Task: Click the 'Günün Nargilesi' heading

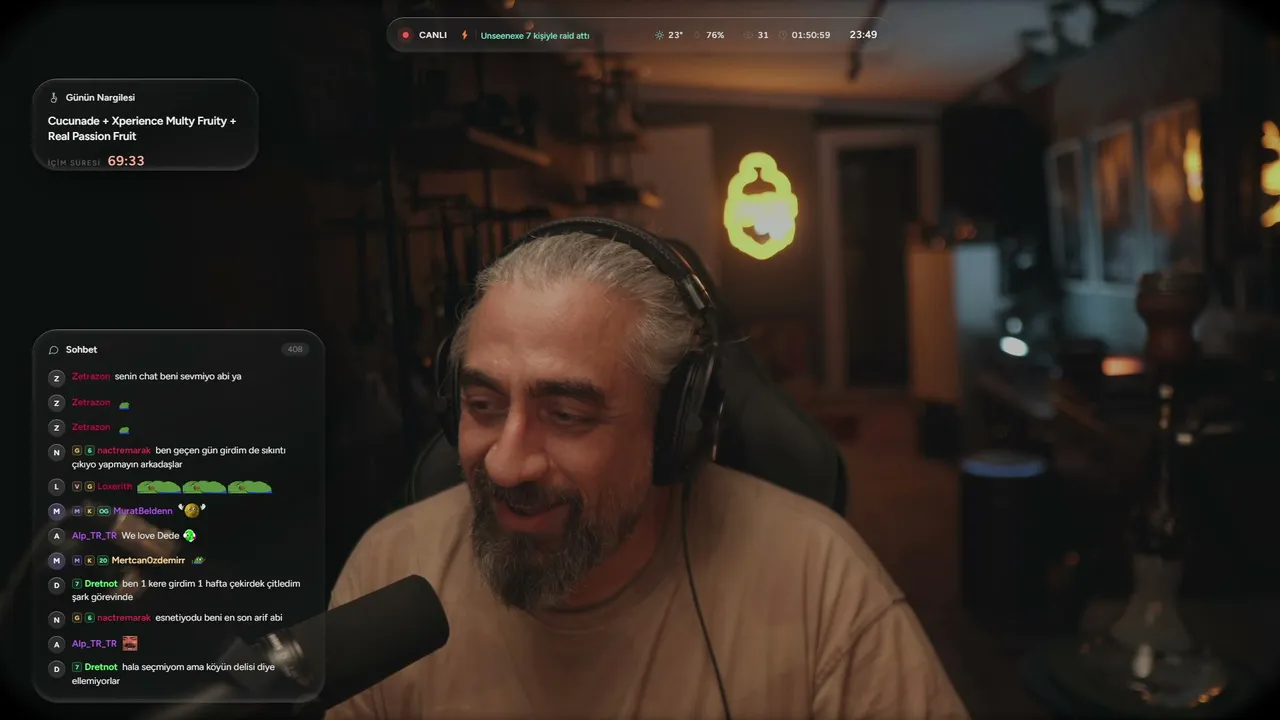Action: click(x=100, y=98)
